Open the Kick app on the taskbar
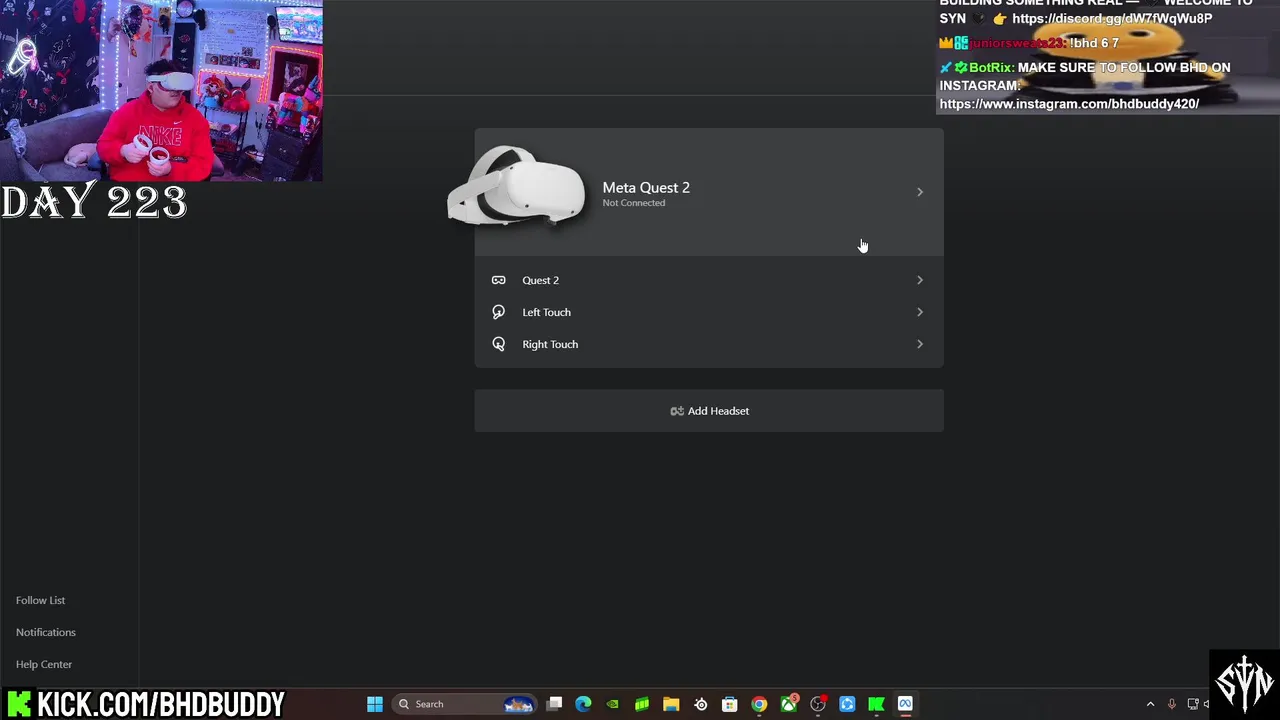Viewport: 1280px width, 720px height. click(876, 704)
